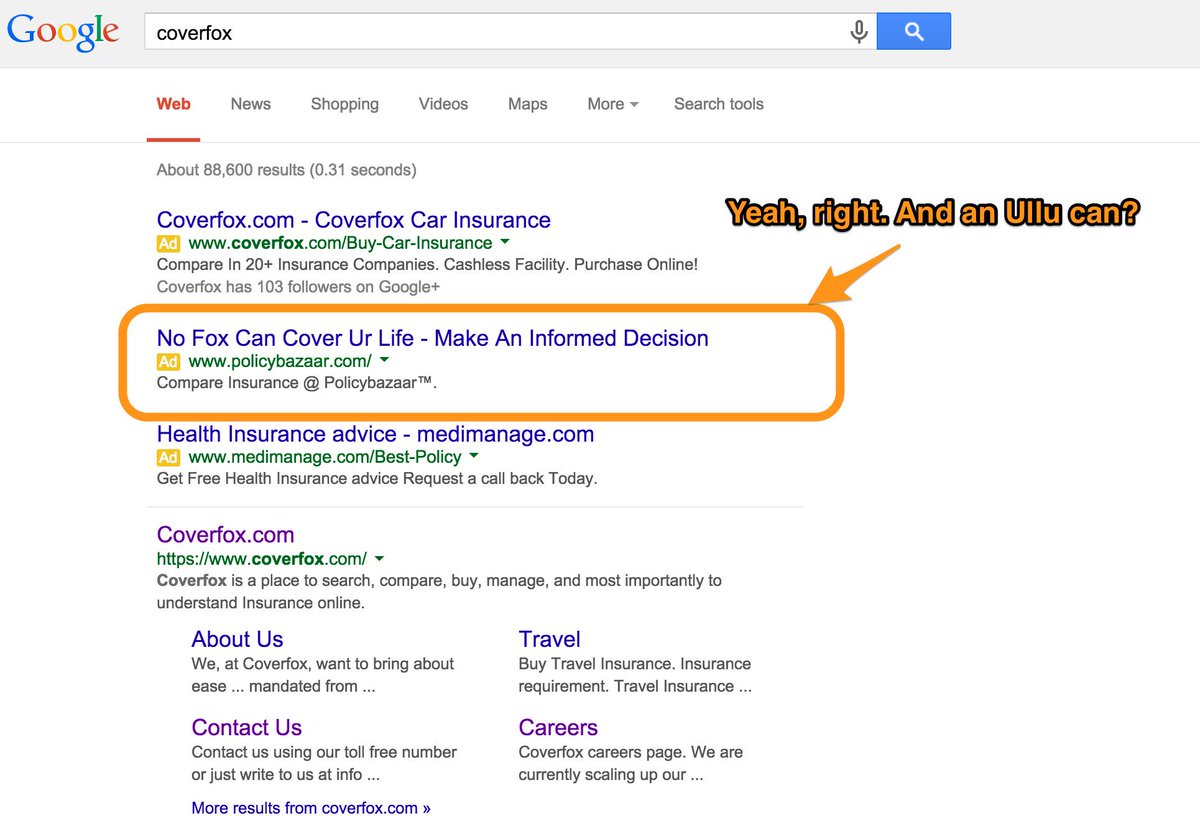Click Ad badge next to www.medimanage.com/Best-Policy

click(x=168, y=457)
